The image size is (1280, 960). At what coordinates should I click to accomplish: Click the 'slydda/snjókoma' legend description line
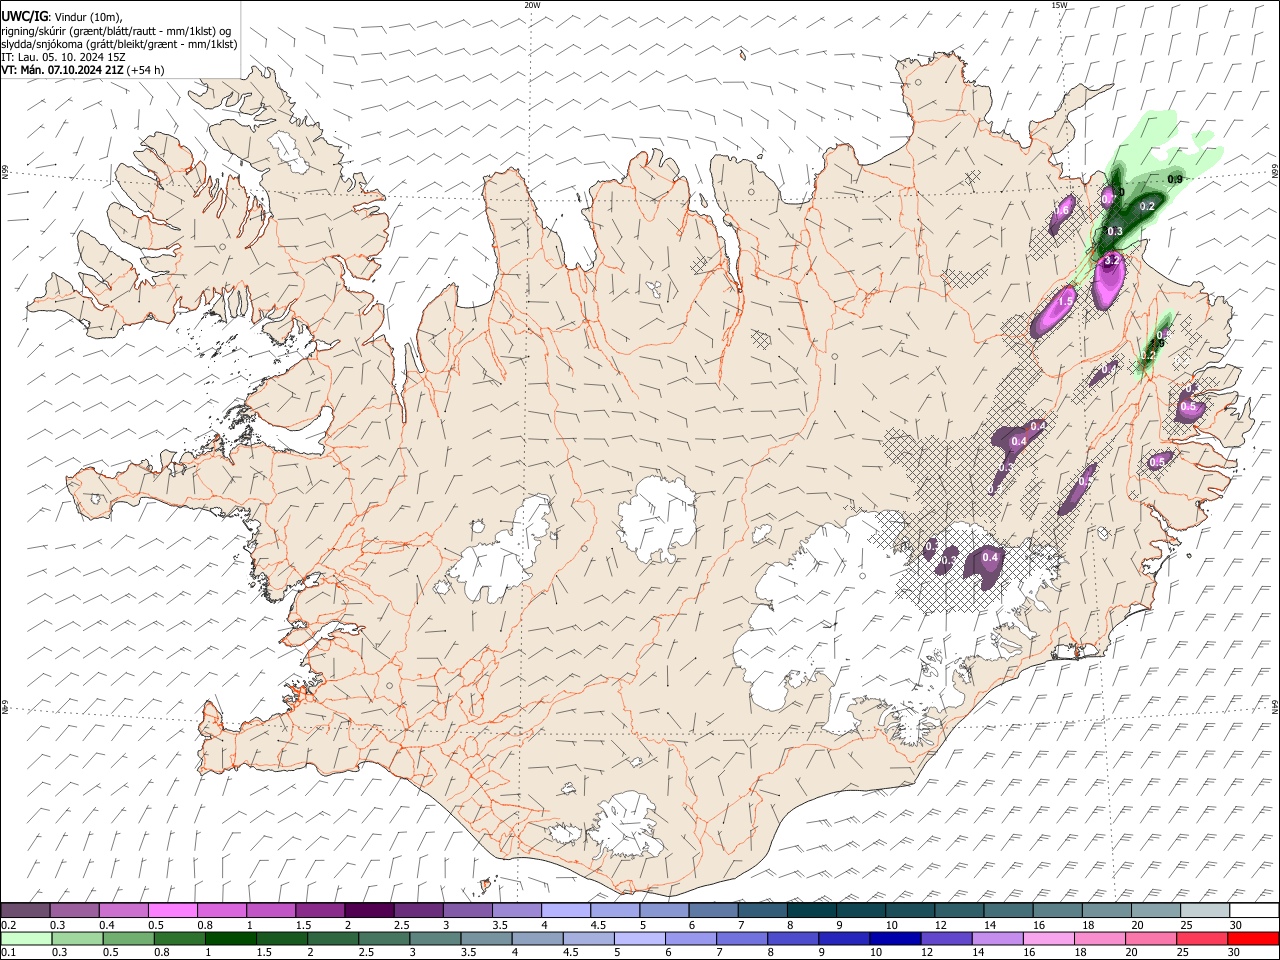click(x=119, y=44)
